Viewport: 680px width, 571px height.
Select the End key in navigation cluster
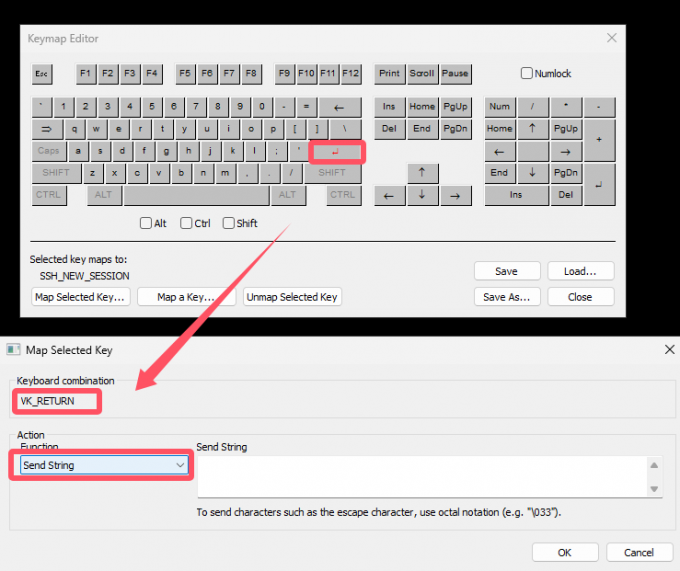422,129
